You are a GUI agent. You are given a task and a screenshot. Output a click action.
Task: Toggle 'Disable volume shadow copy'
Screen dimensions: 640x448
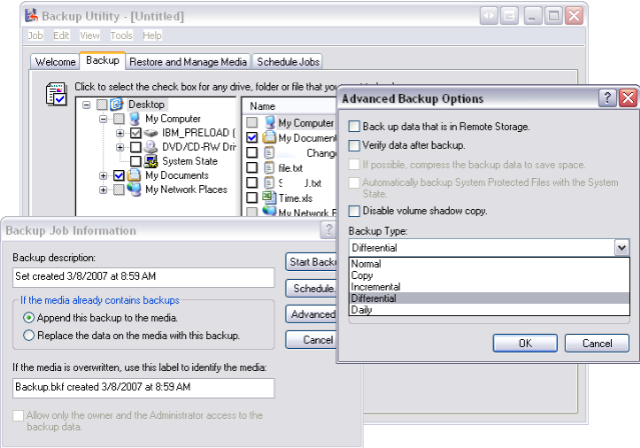pos(354,211)
